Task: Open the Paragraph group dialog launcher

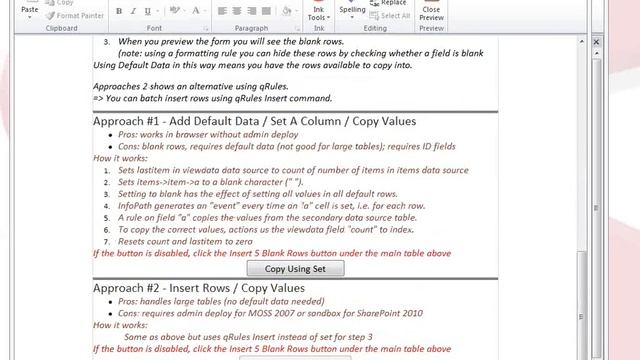Action: (x=297, y=29)
